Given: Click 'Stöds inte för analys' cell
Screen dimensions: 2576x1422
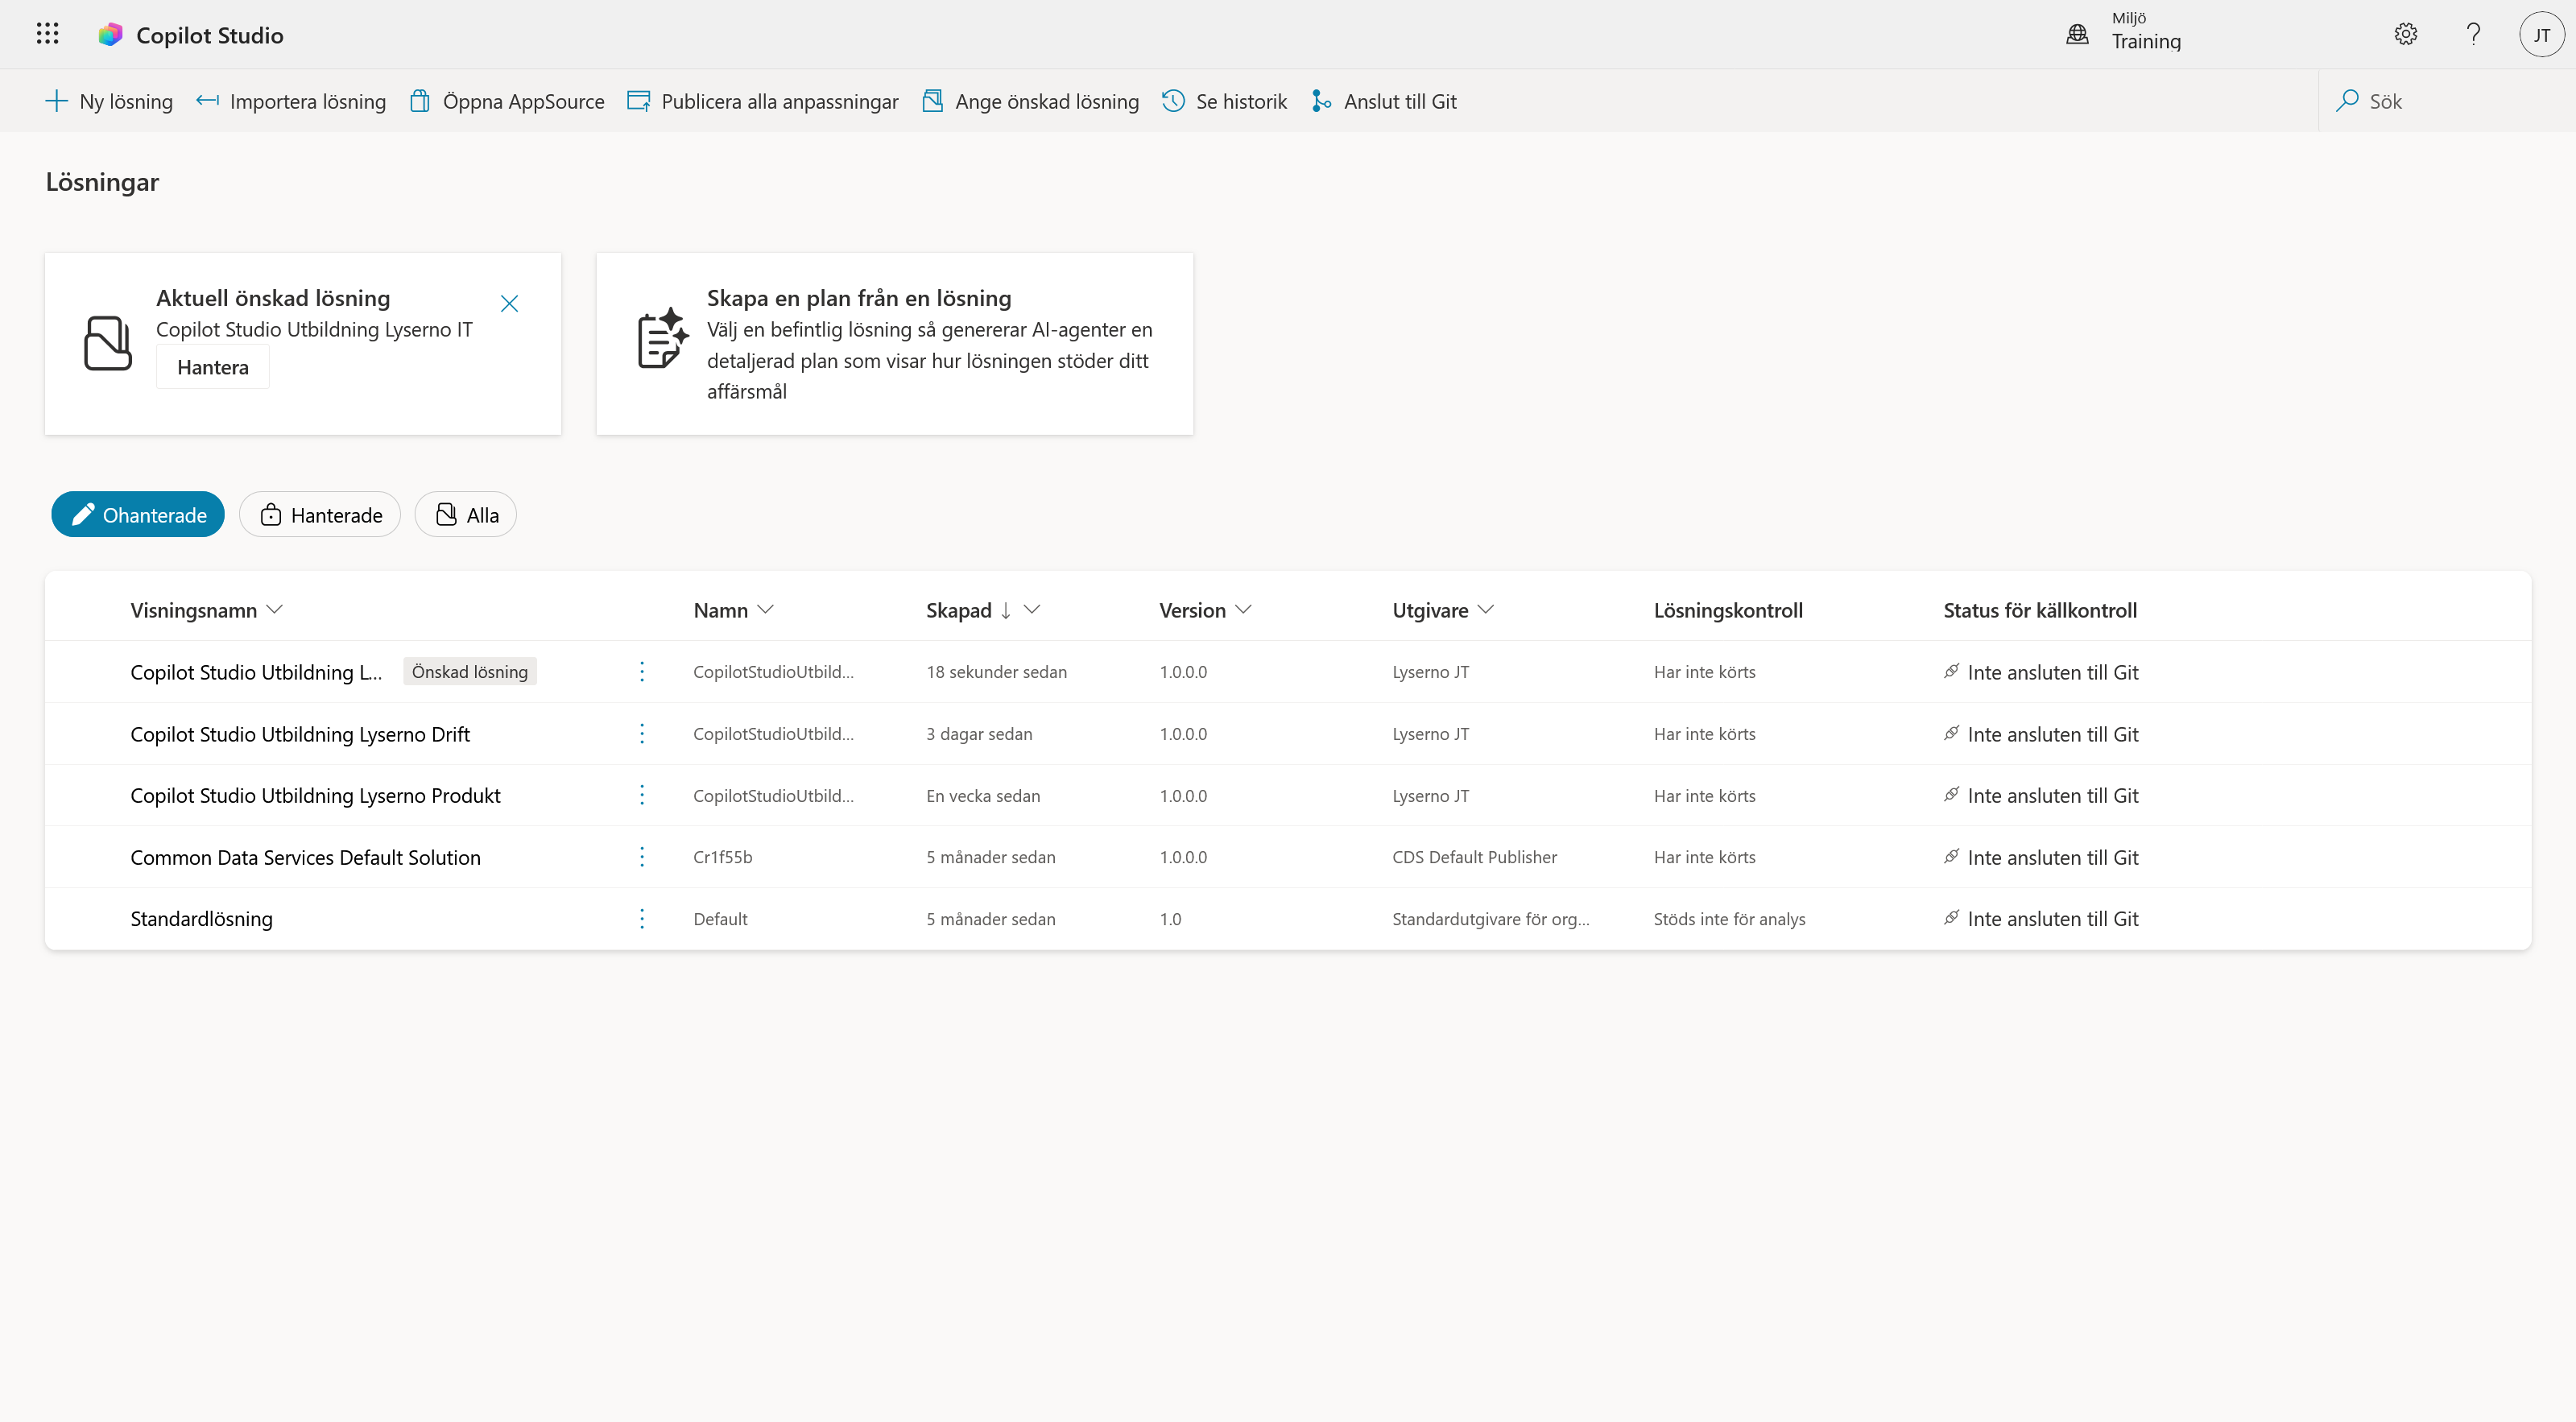Looking at the screenshot, I should [1729, 919].
